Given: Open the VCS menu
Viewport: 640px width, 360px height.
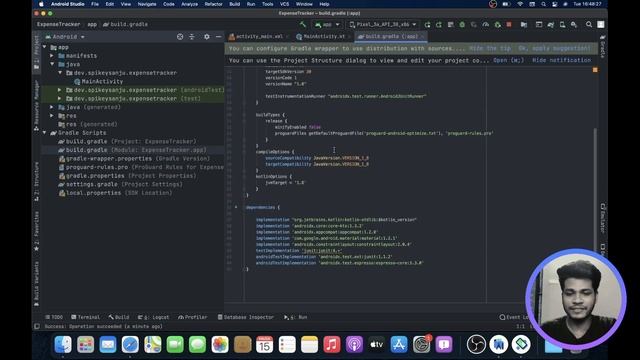Looking at the screenshot, I should click(x=284, y=4).
